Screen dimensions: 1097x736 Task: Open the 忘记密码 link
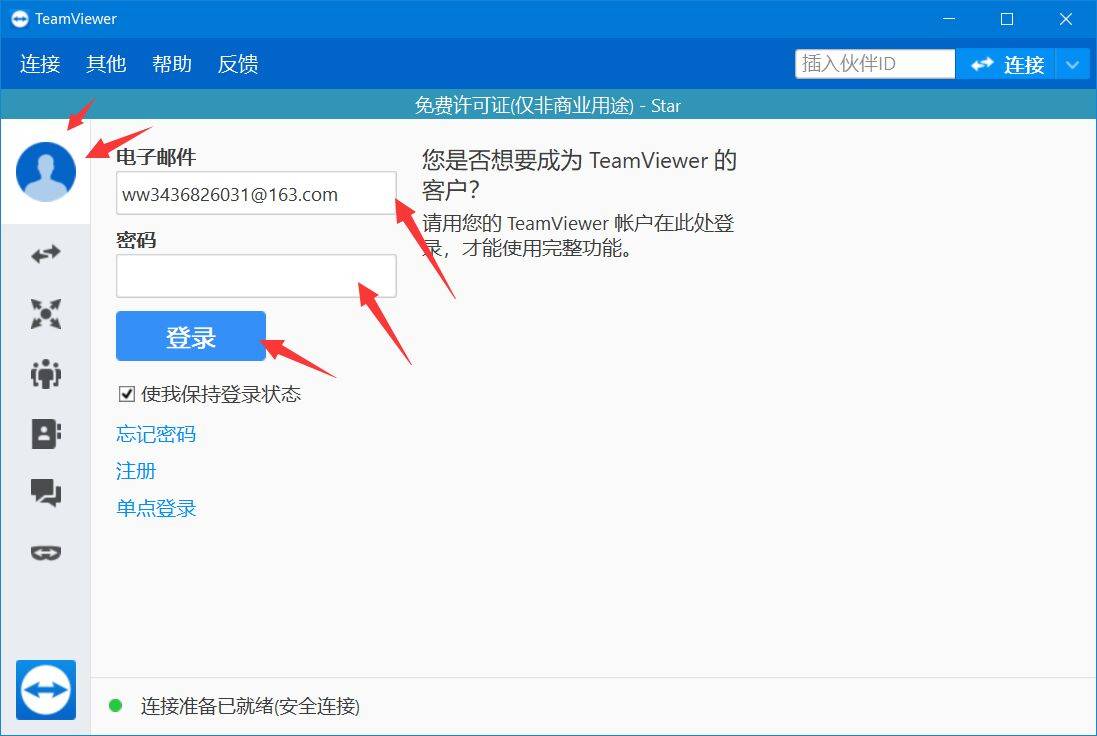click(x=156, y=434)
